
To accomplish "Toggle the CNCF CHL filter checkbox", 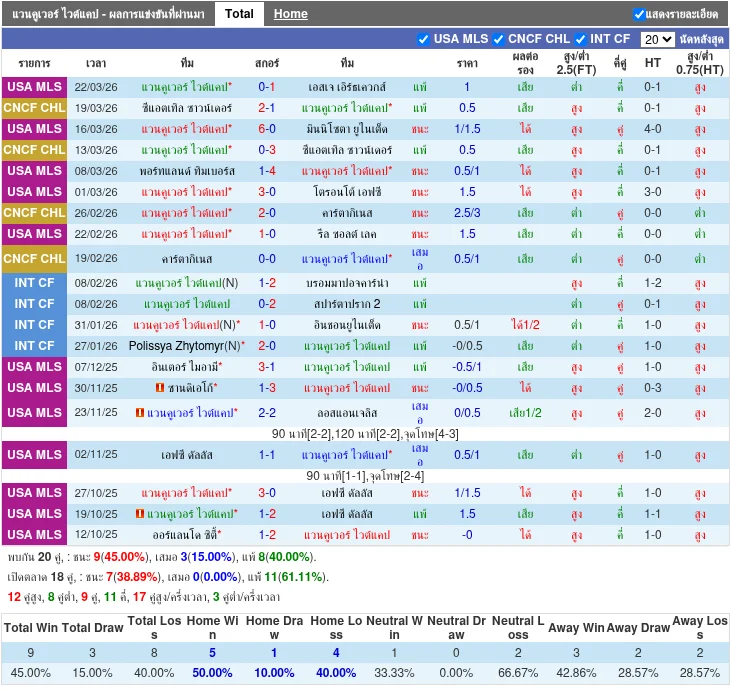I will click(x=497, y=39).
